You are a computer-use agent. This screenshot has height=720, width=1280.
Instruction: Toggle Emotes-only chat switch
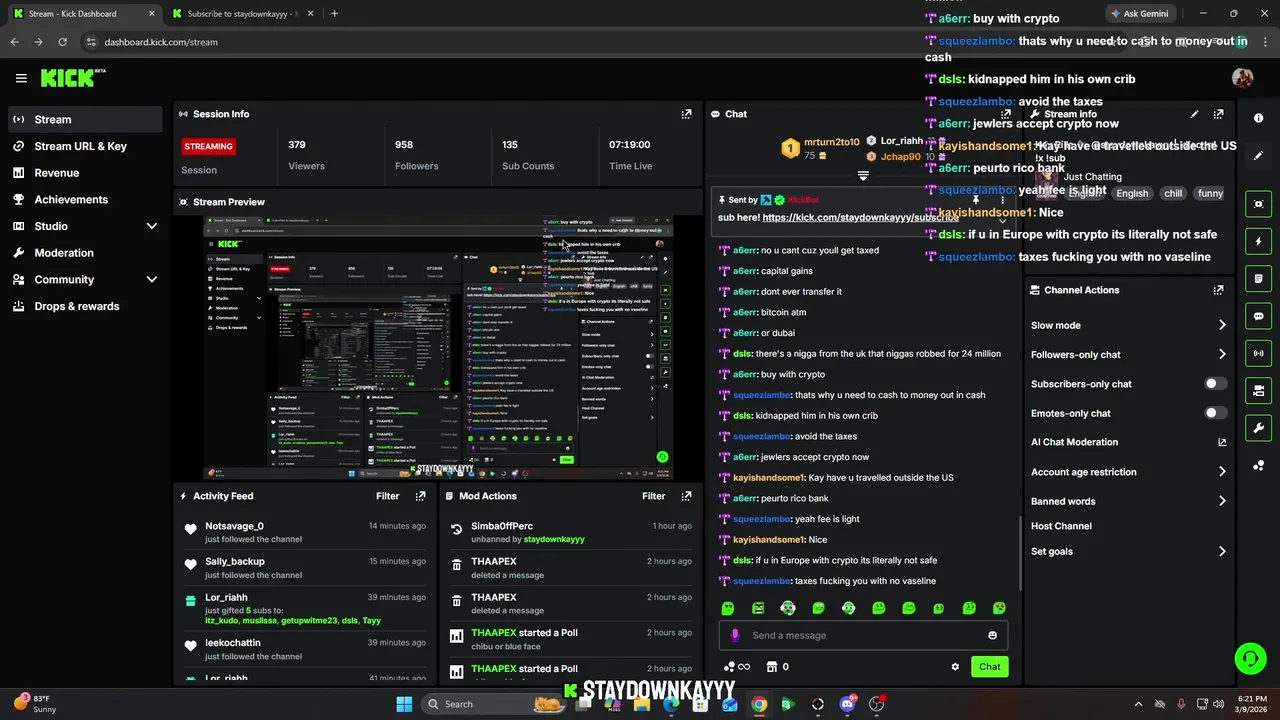click(x=1215, y=413)
